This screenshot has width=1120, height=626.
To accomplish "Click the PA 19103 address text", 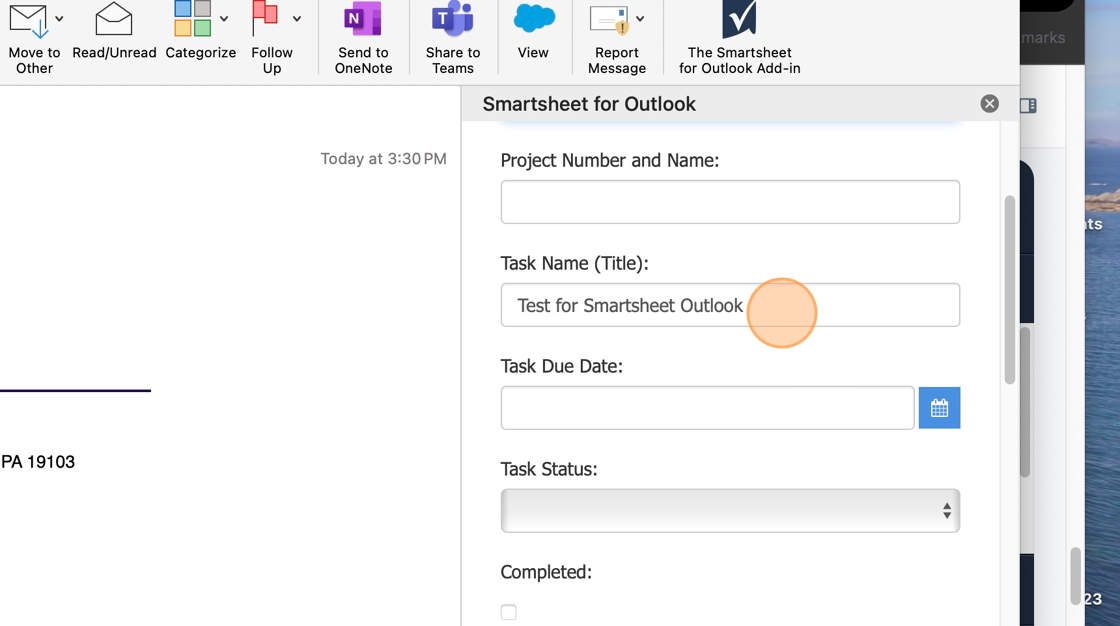I will [38, 462].
